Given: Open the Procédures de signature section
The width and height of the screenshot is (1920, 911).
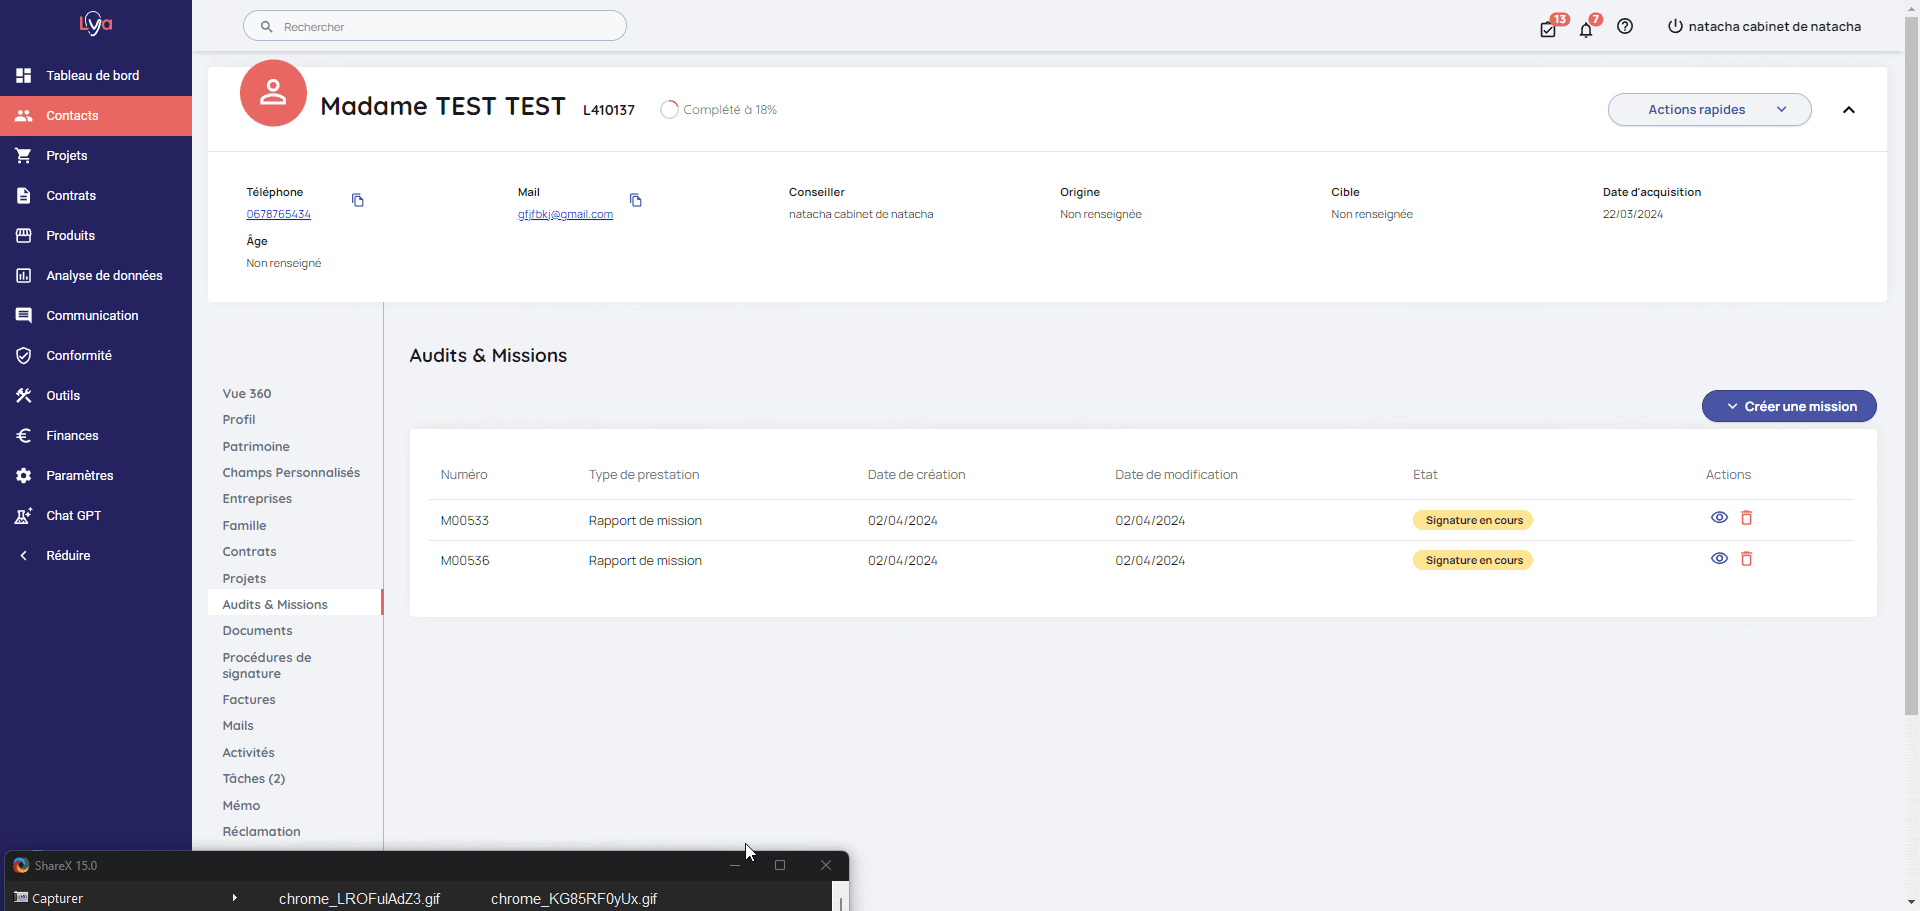Looking at the screenshot, I should [267, 666].
